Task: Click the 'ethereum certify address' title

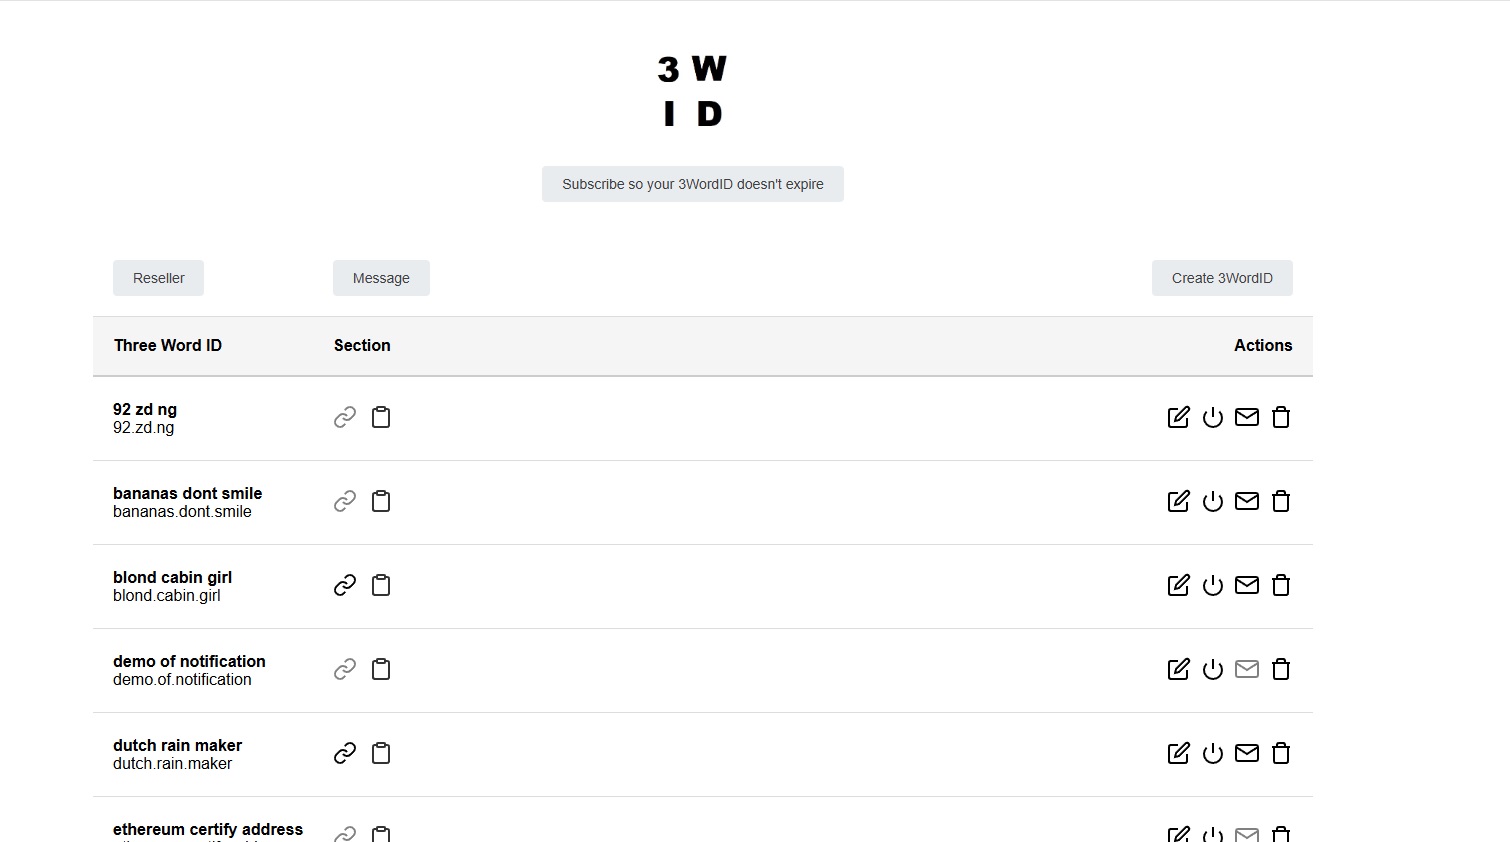Action: click(208, 829)
